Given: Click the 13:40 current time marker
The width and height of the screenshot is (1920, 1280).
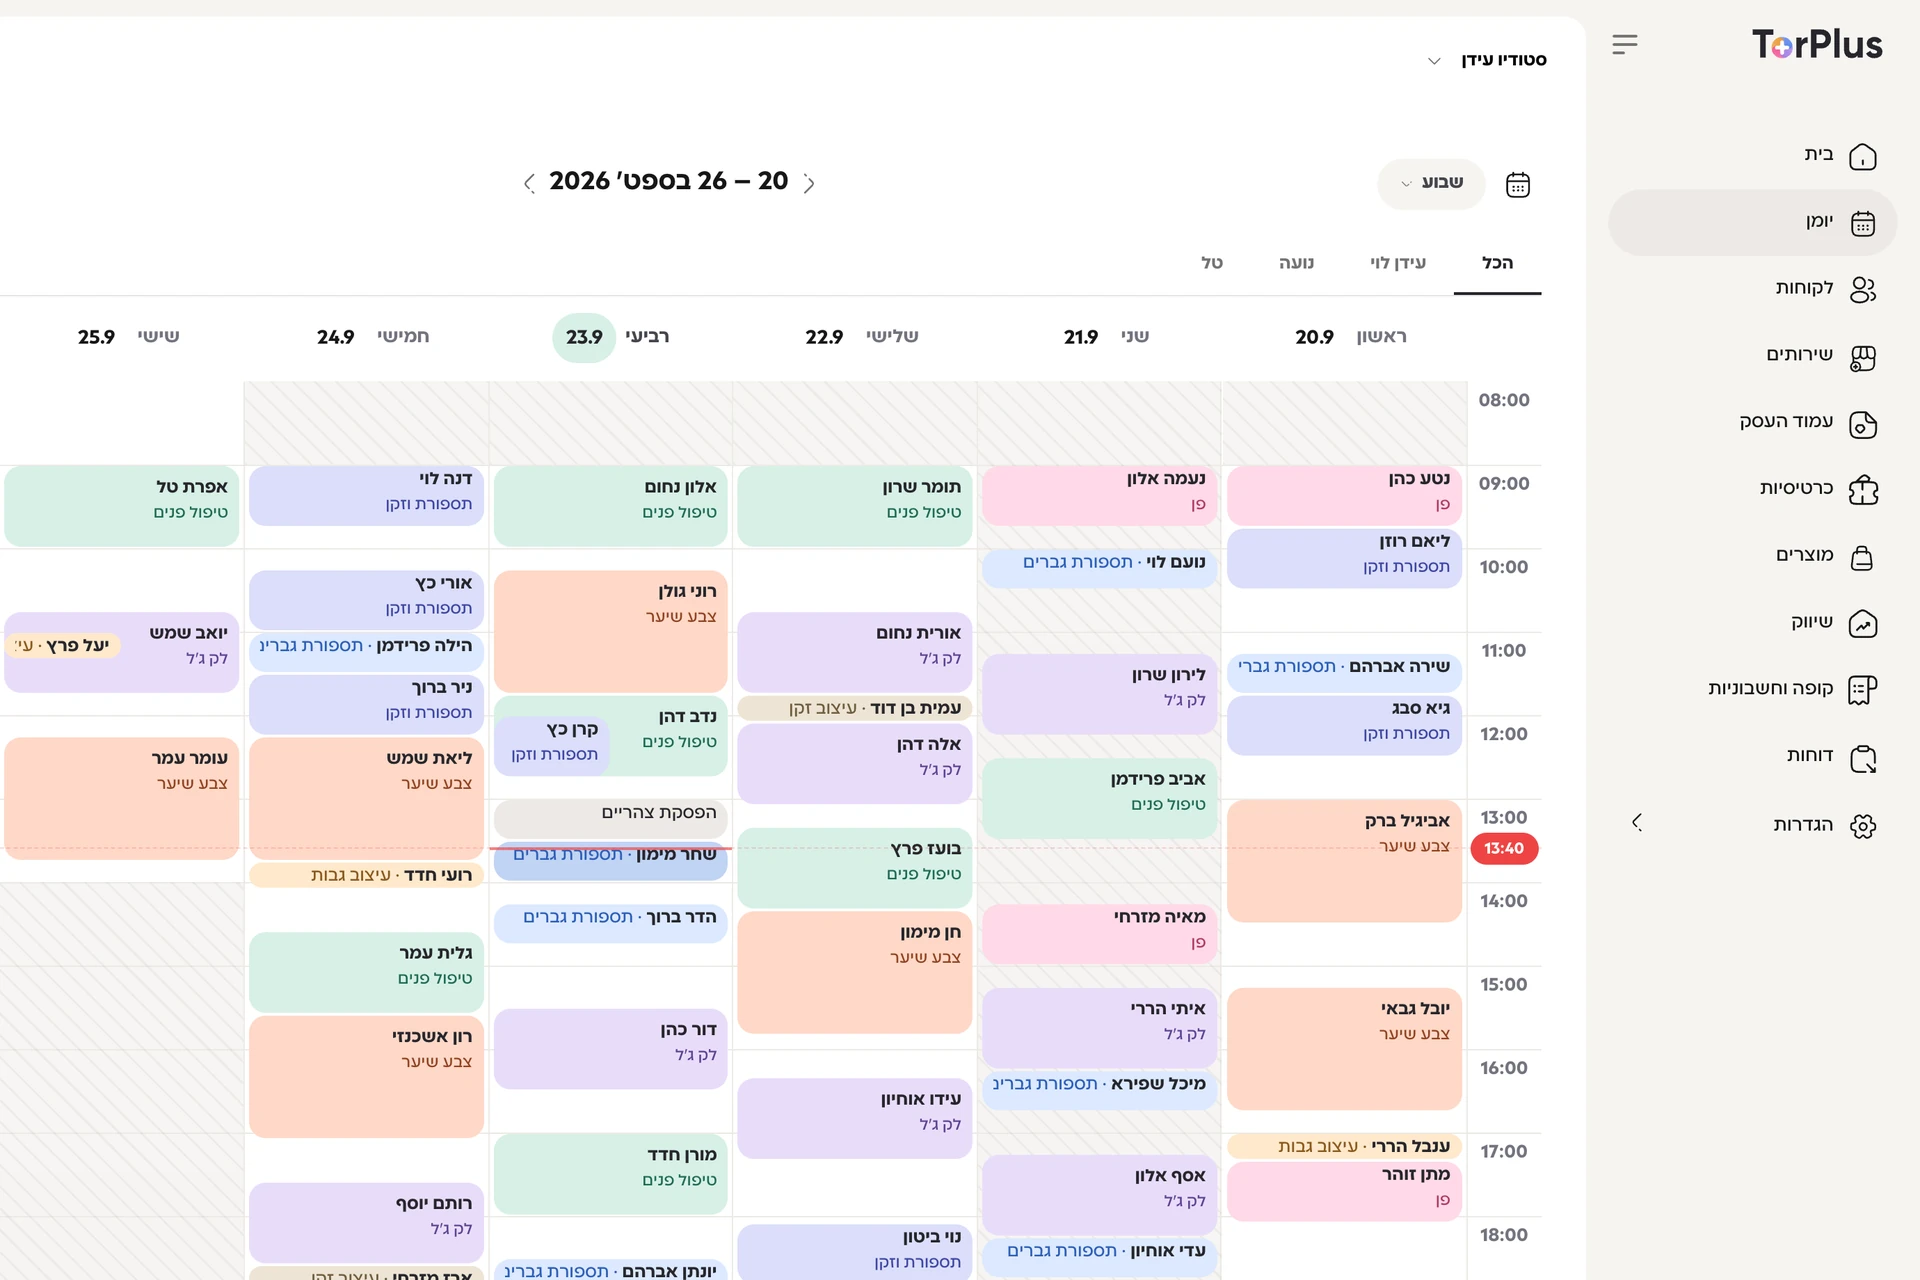Looking at the screenshot, I should coord(1504,848).
